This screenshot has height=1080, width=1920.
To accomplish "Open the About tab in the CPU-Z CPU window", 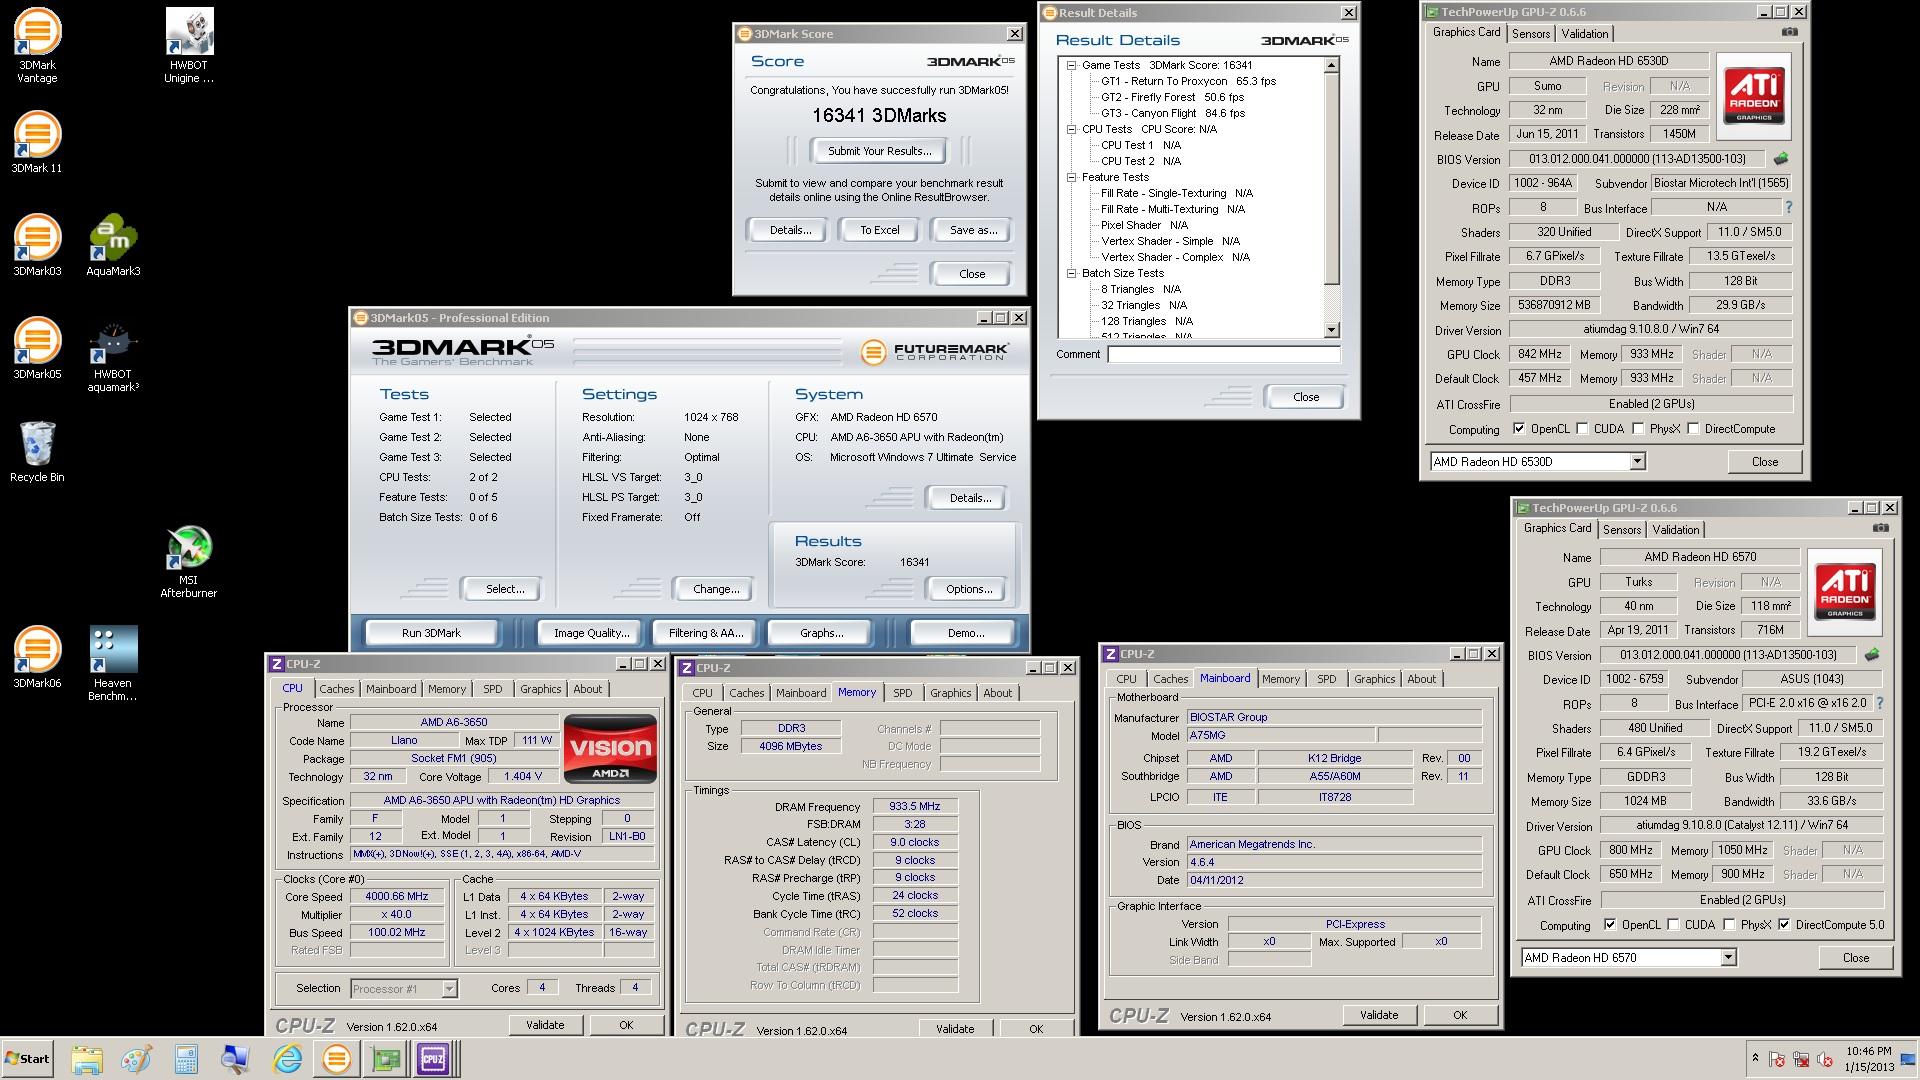I will pyautogui.click(x=588, y=689).
